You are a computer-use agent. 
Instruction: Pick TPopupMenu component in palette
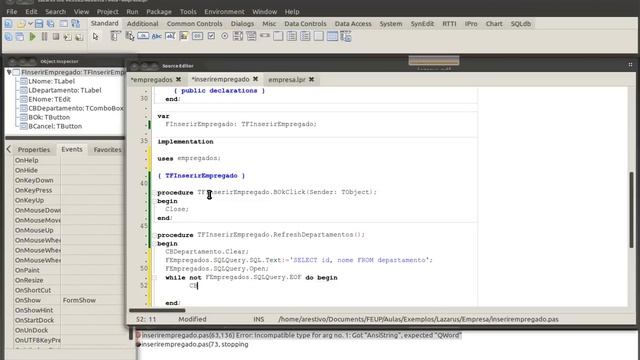tap(130, 36)
